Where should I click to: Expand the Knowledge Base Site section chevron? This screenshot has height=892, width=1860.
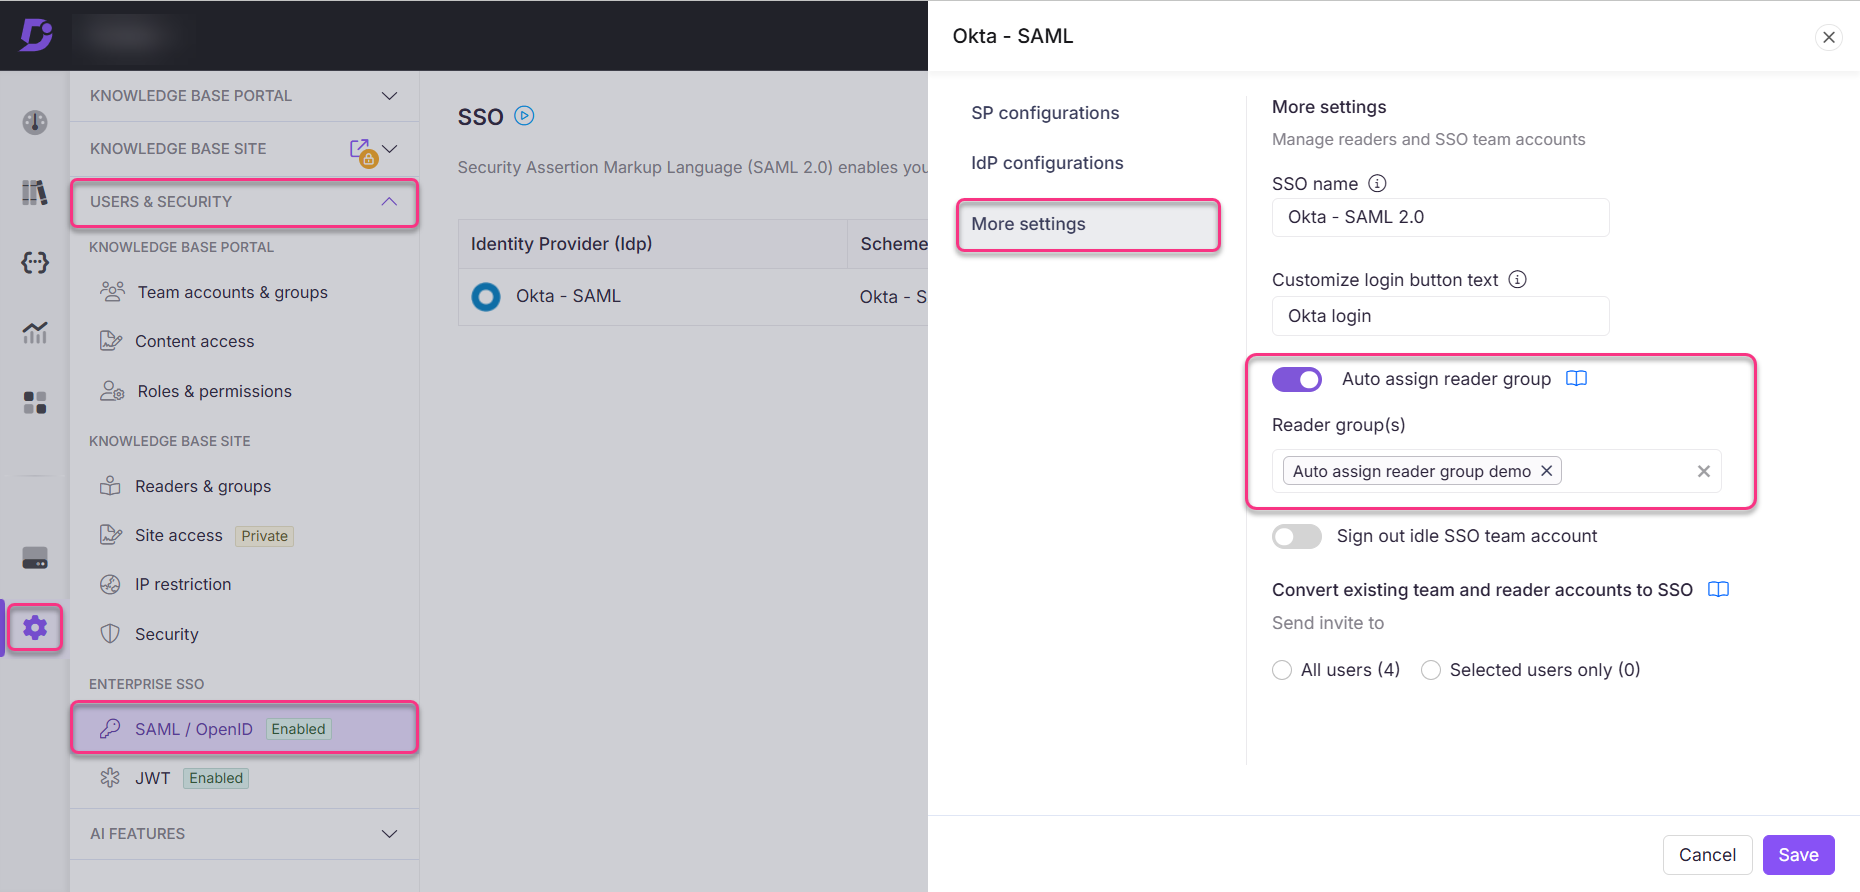[x=391, y=149]
